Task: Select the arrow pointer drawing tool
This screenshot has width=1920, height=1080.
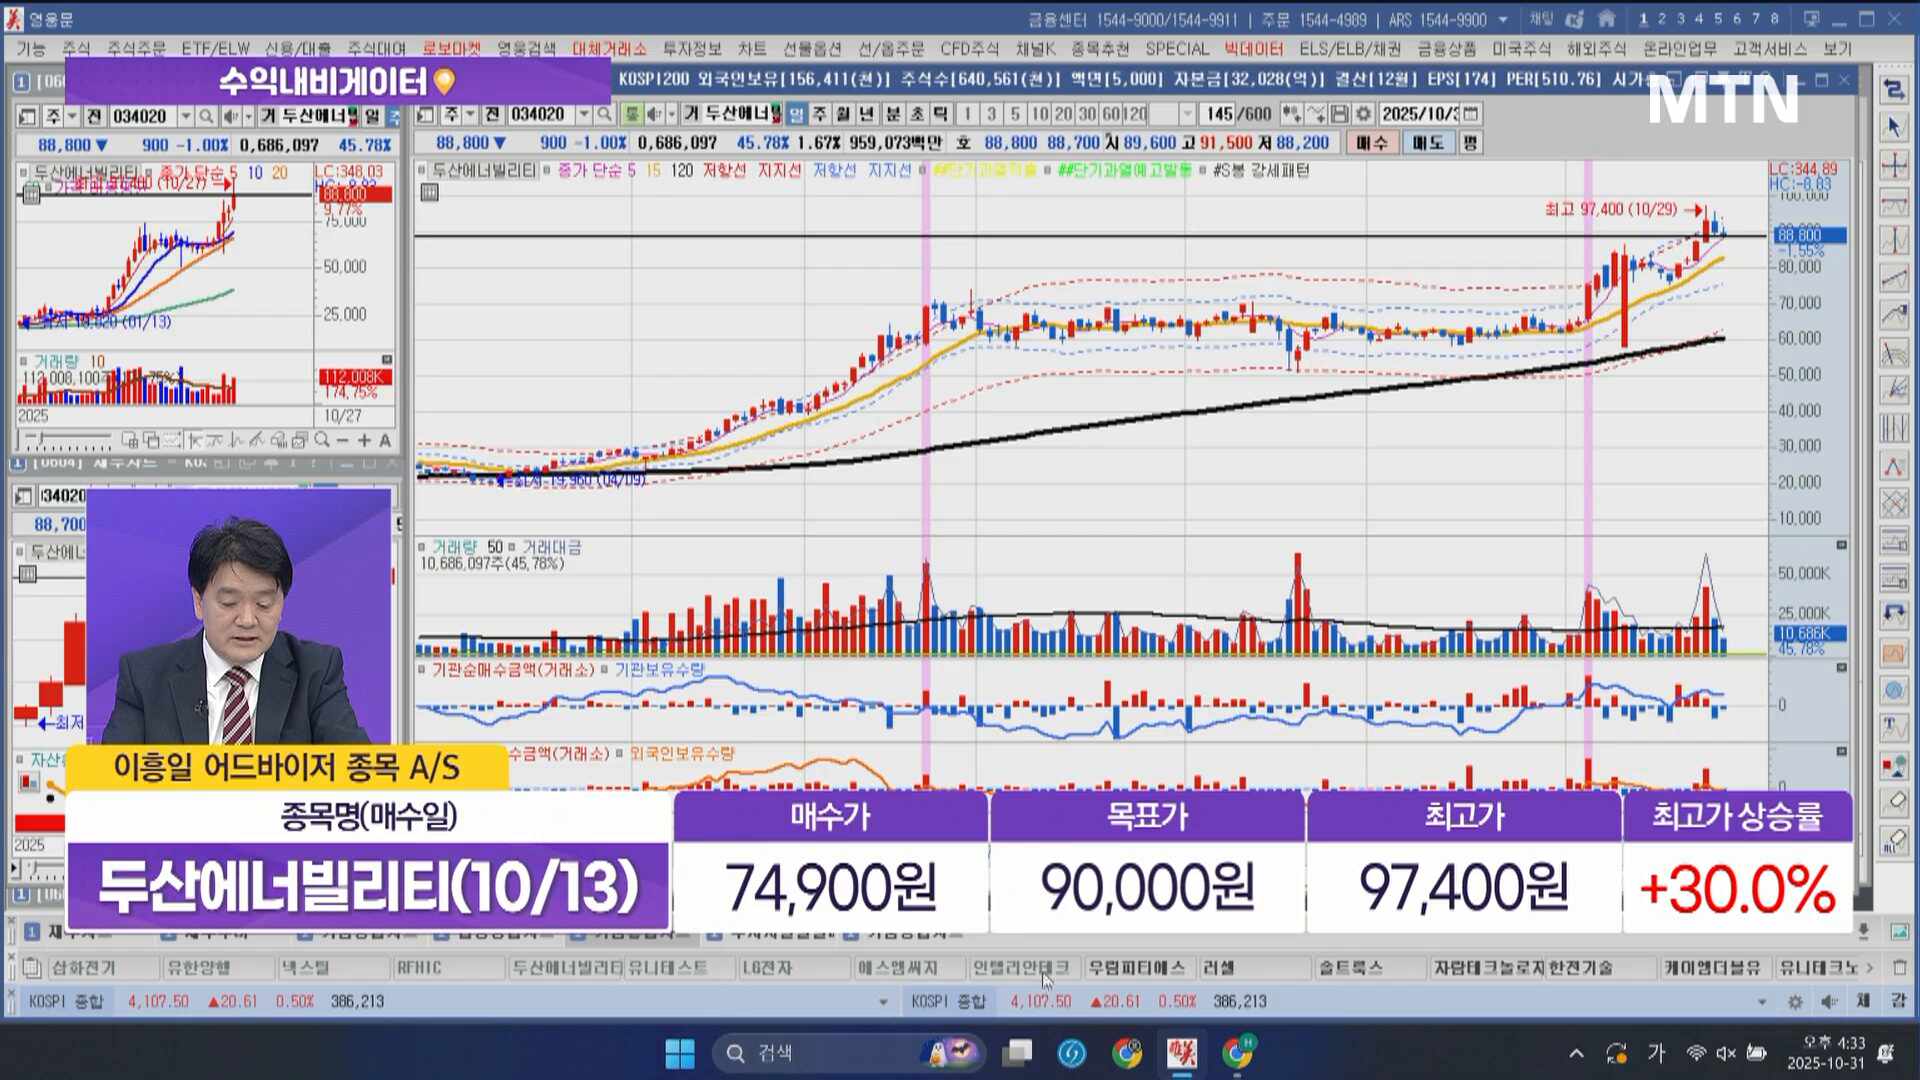Action: point(1894,127)
